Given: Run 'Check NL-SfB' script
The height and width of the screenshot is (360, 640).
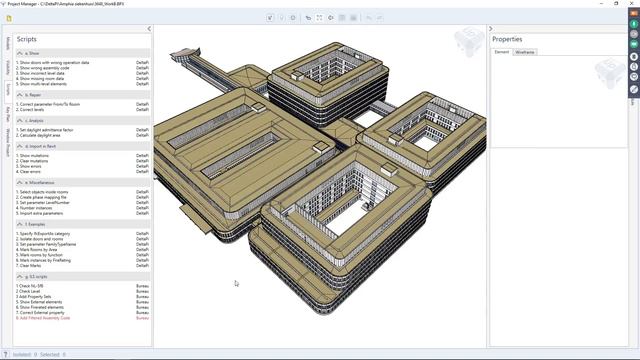Looking at the screenshot, I should click(29, 286).
